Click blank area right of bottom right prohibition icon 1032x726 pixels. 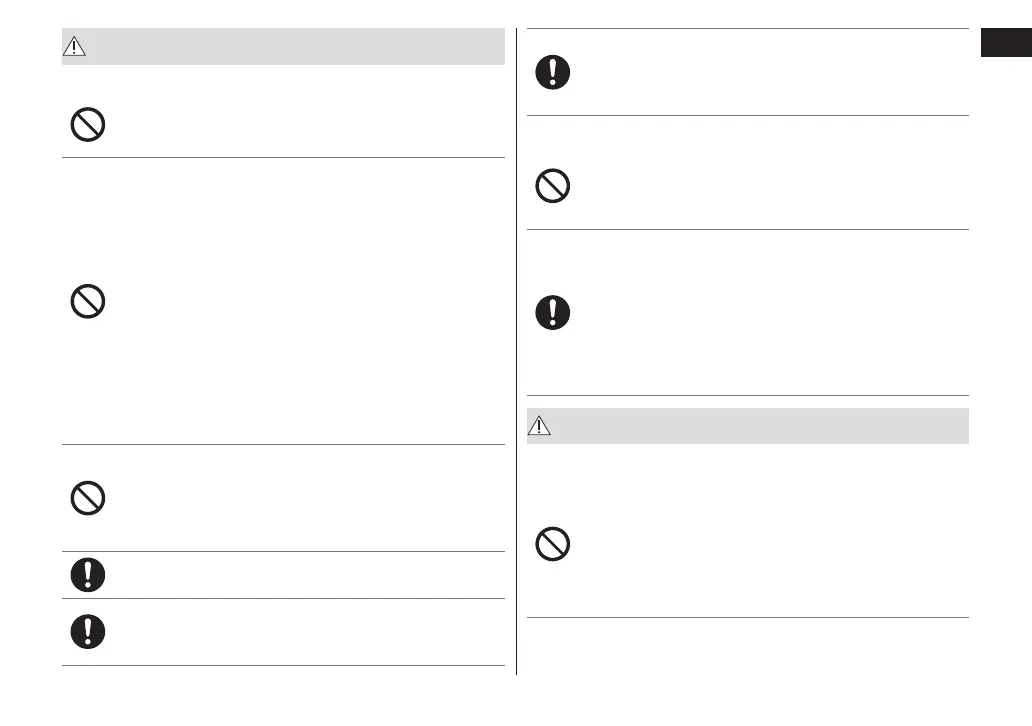[760, 543]
